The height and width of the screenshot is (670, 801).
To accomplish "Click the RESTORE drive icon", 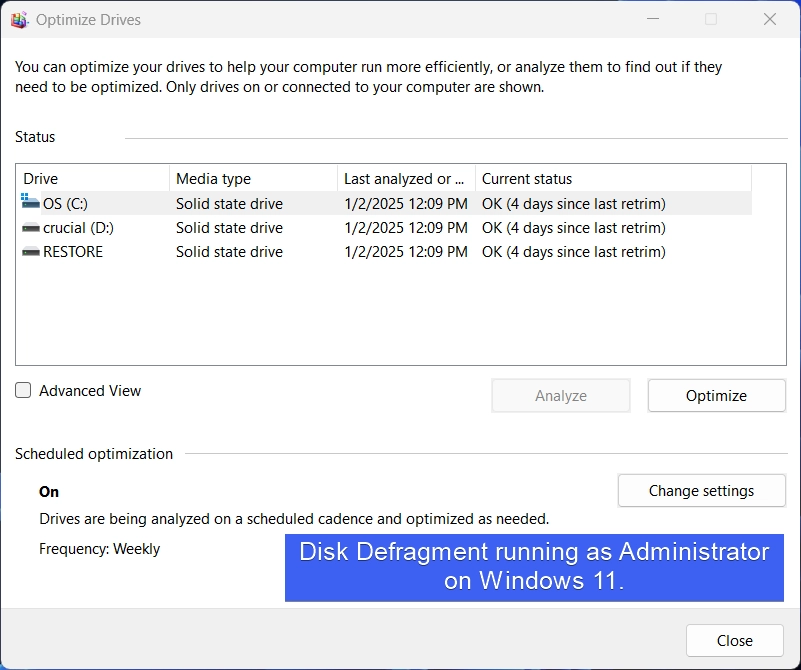I will point(31,252).
